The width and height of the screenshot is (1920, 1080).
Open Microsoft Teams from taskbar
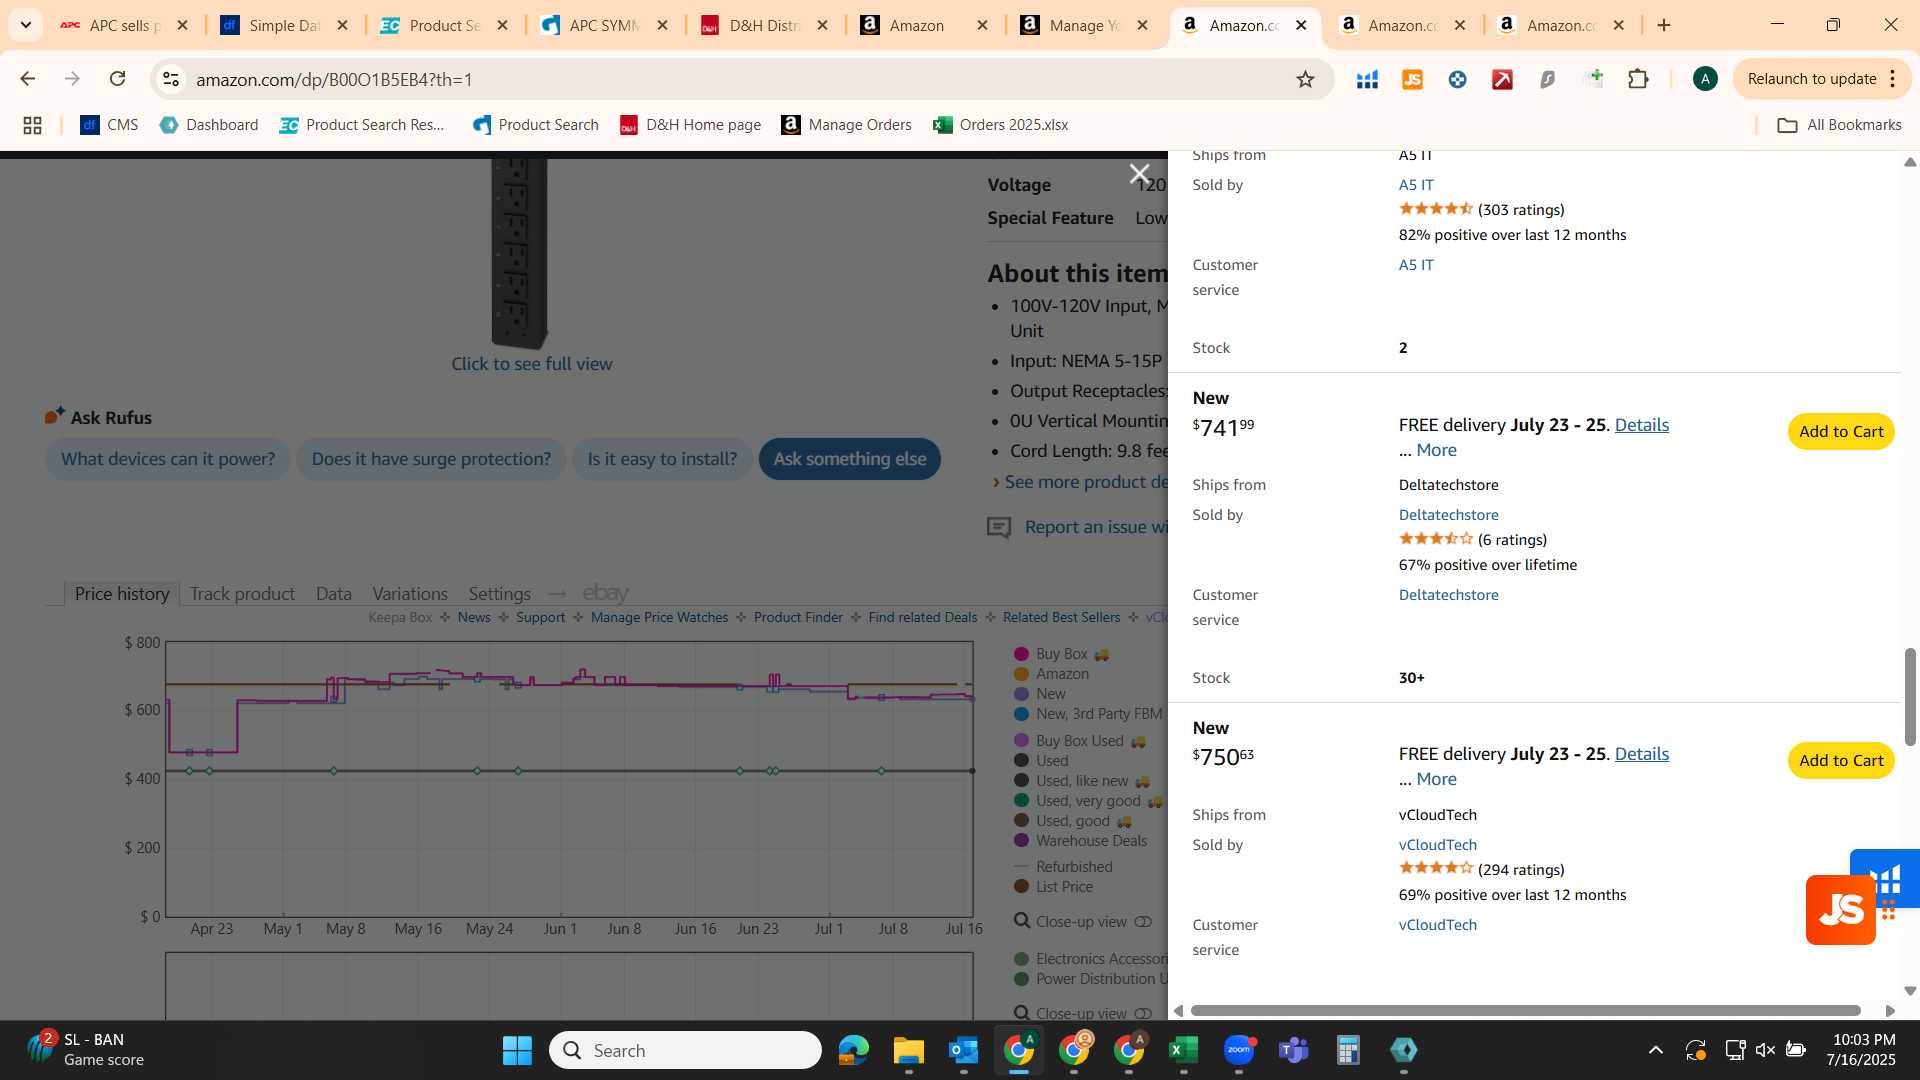coord(1294,1050)
